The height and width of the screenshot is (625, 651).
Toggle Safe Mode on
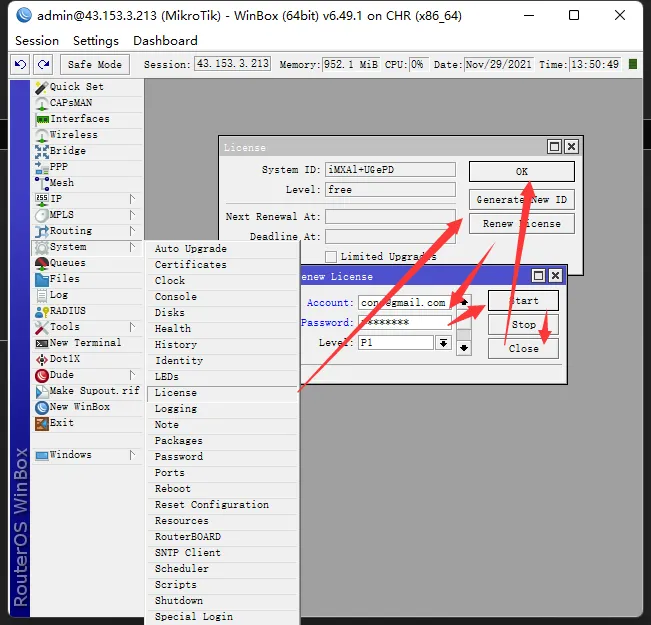pos(94,64)
